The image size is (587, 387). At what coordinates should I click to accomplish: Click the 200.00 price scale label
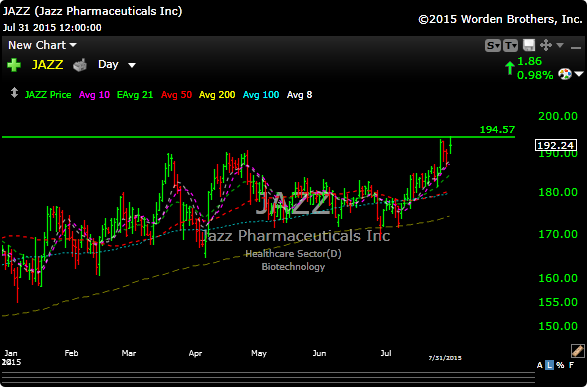pos(558,116)
